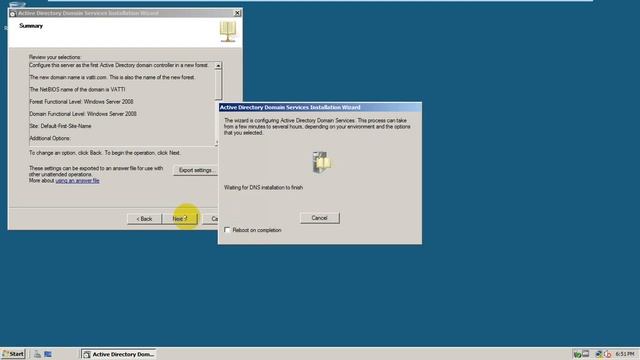Click the Cancel button of the Summary wizard

coord(211,219)
